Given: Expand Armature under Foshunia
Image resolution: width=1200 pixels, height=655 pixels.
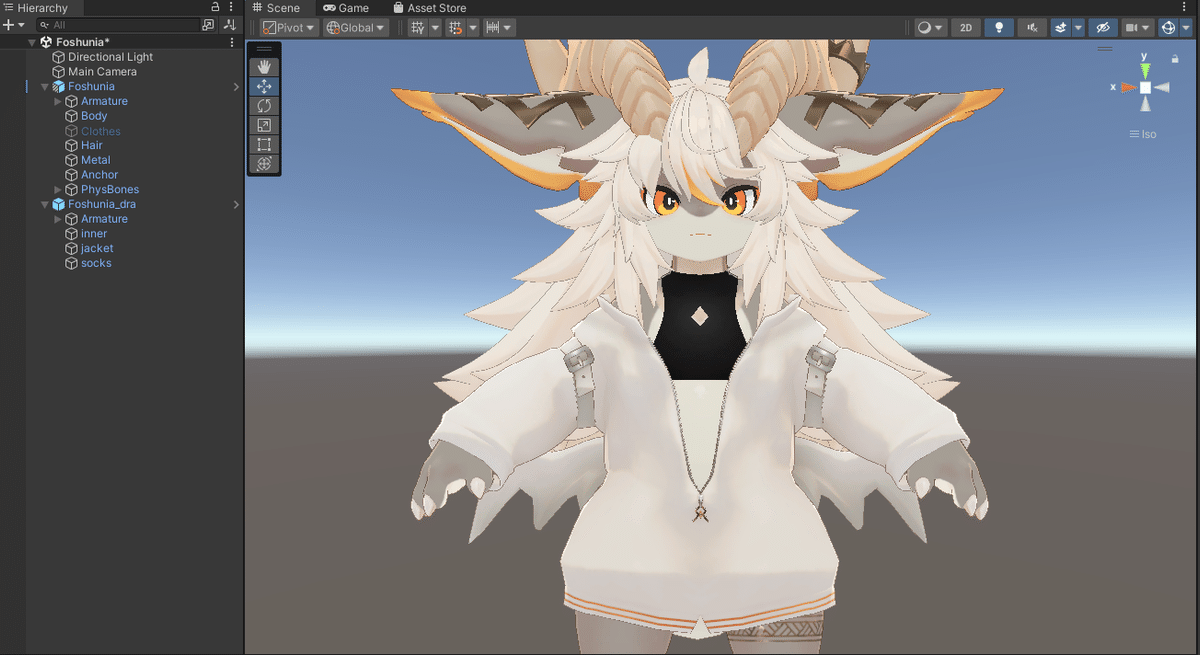Looking at the screenshot, I should pyautogui.click(x=57, y=101).
